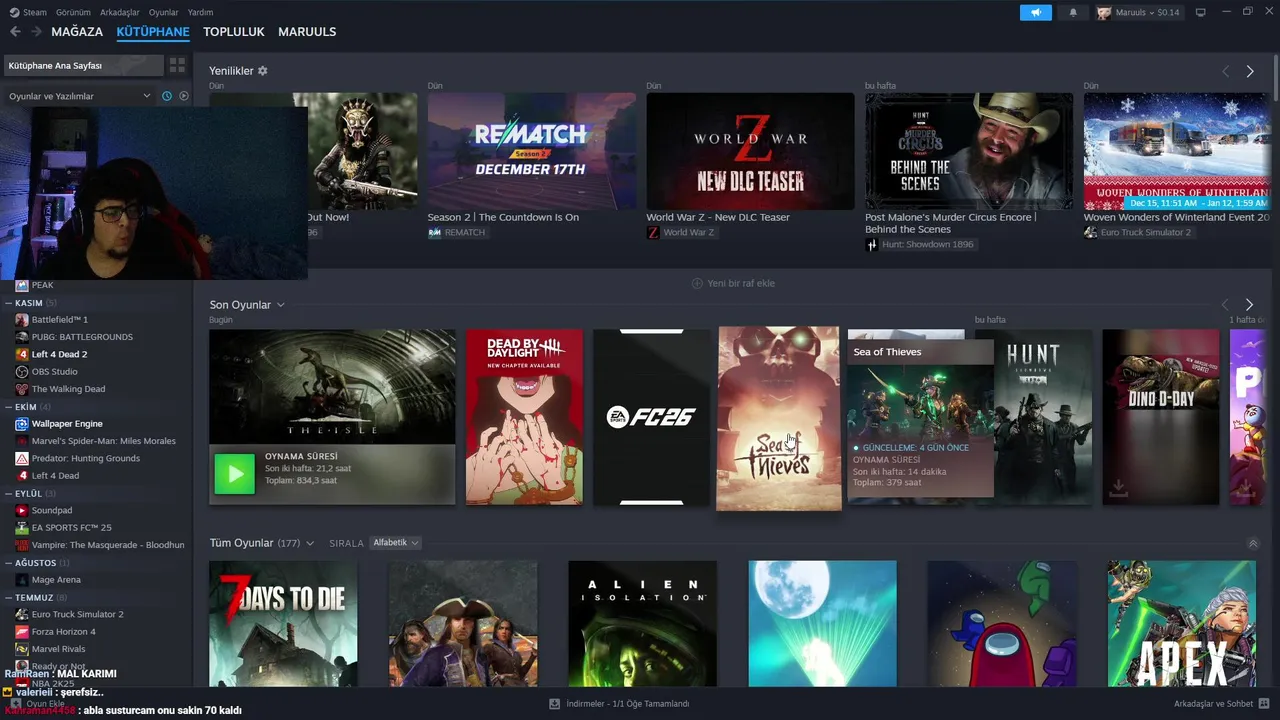
Task: Select Dead by Daylight game cover
Action: point(524,417)
